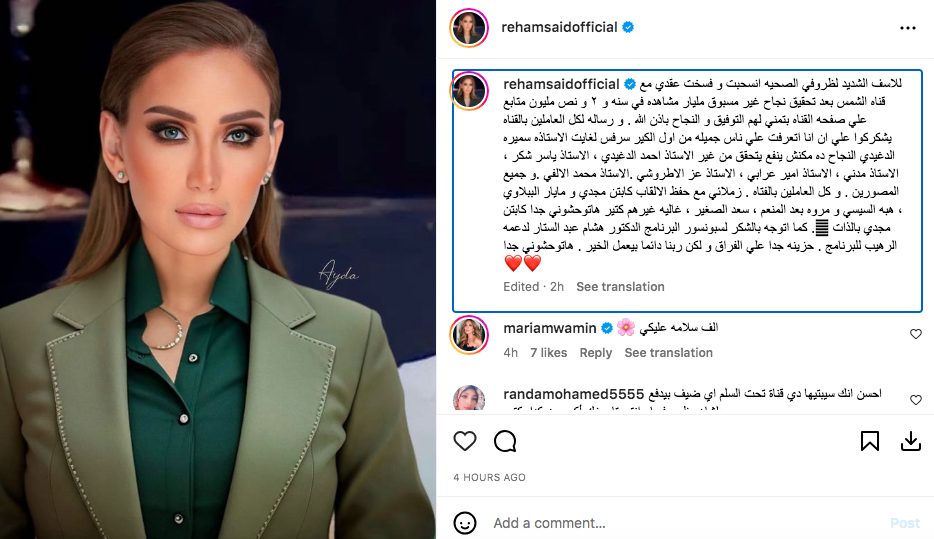Download the post using the download arrow icon
The height and width of the screenshot is (539, 934).
coord(910,441)
